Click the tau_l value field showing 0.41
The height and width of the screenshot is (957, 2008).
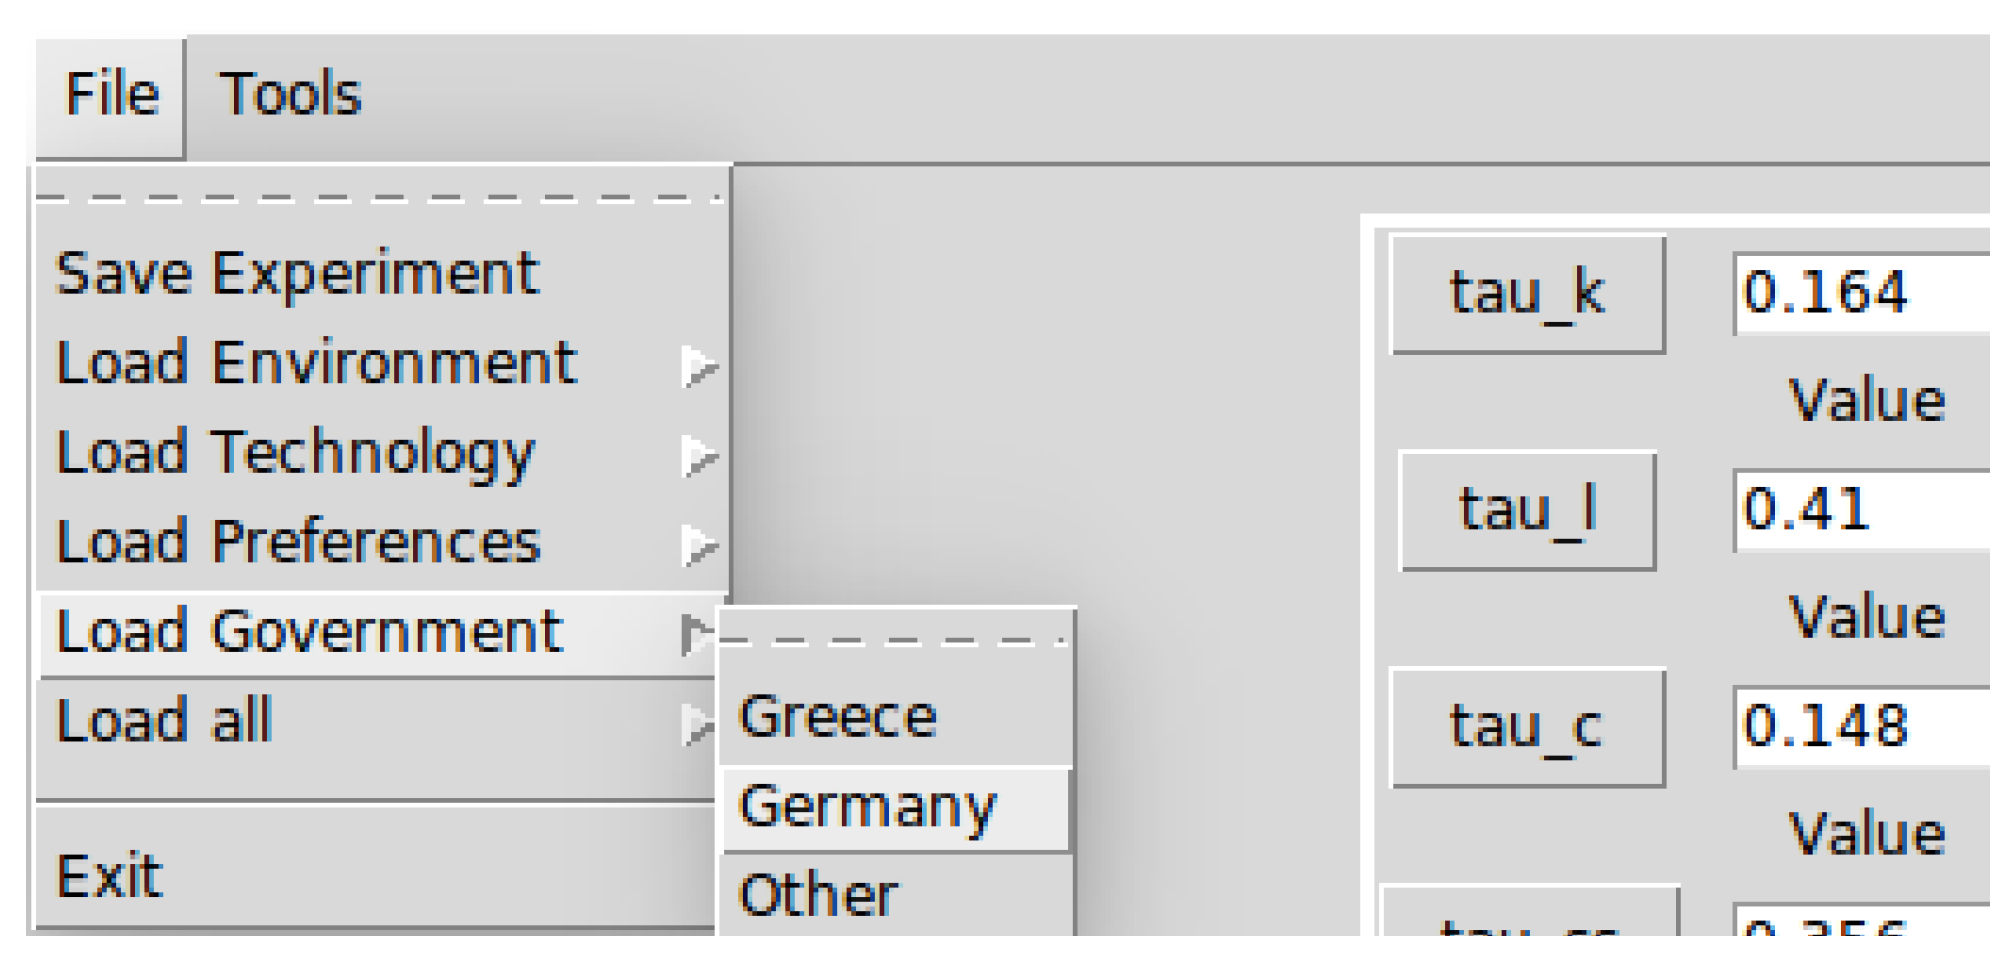click(x=1860, y=510)
